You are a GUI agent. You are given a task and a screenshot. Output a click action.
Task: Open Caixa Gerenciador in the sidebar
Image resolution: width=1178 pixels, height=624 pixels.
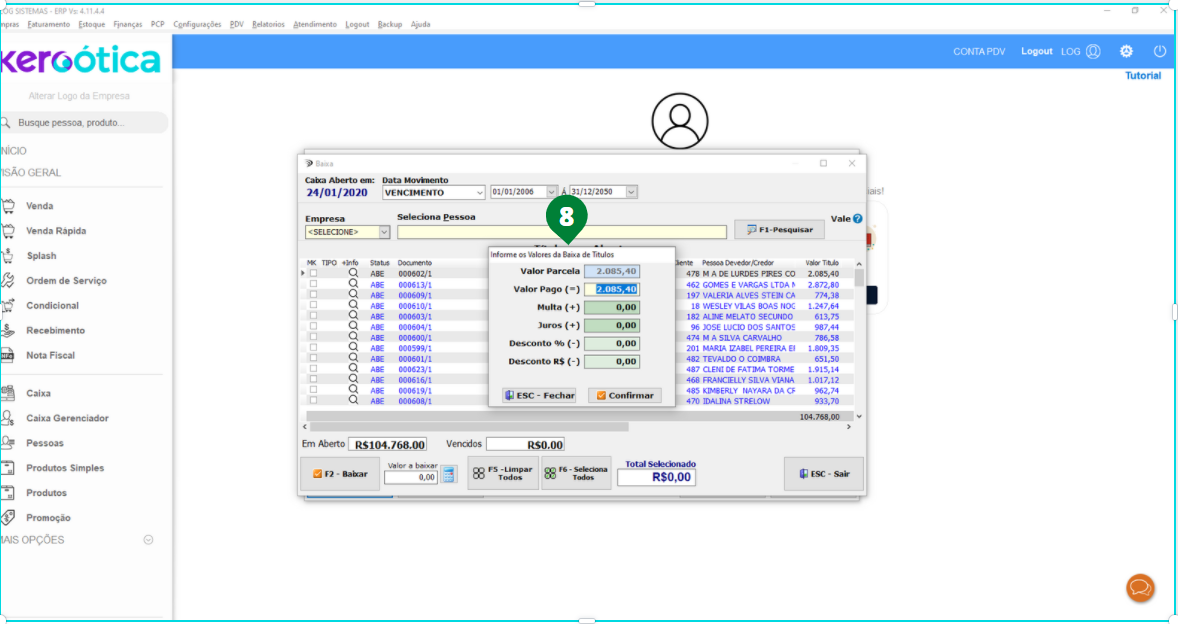pyautogui.click(x=67, y=418)
